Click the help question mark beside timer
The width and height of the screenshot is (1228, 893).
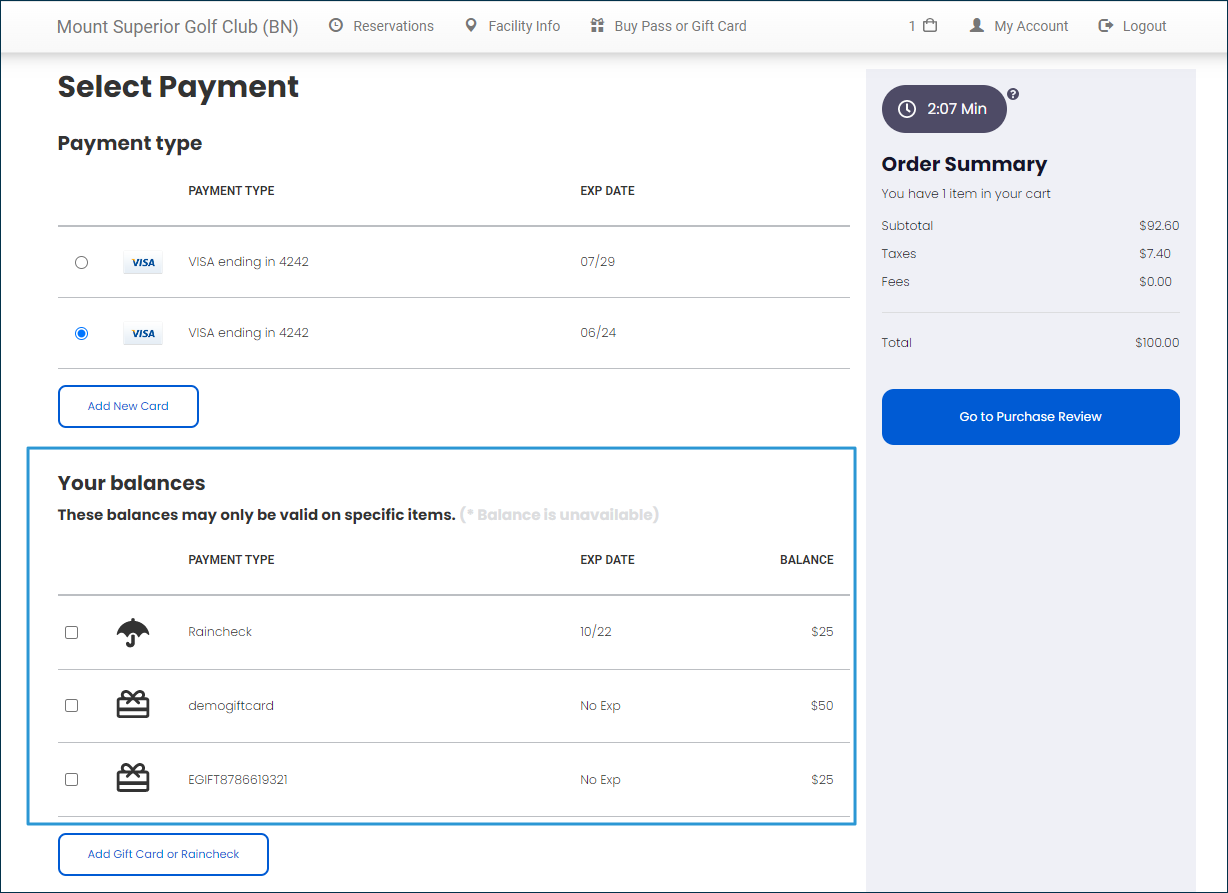(x=1013, y=94)
